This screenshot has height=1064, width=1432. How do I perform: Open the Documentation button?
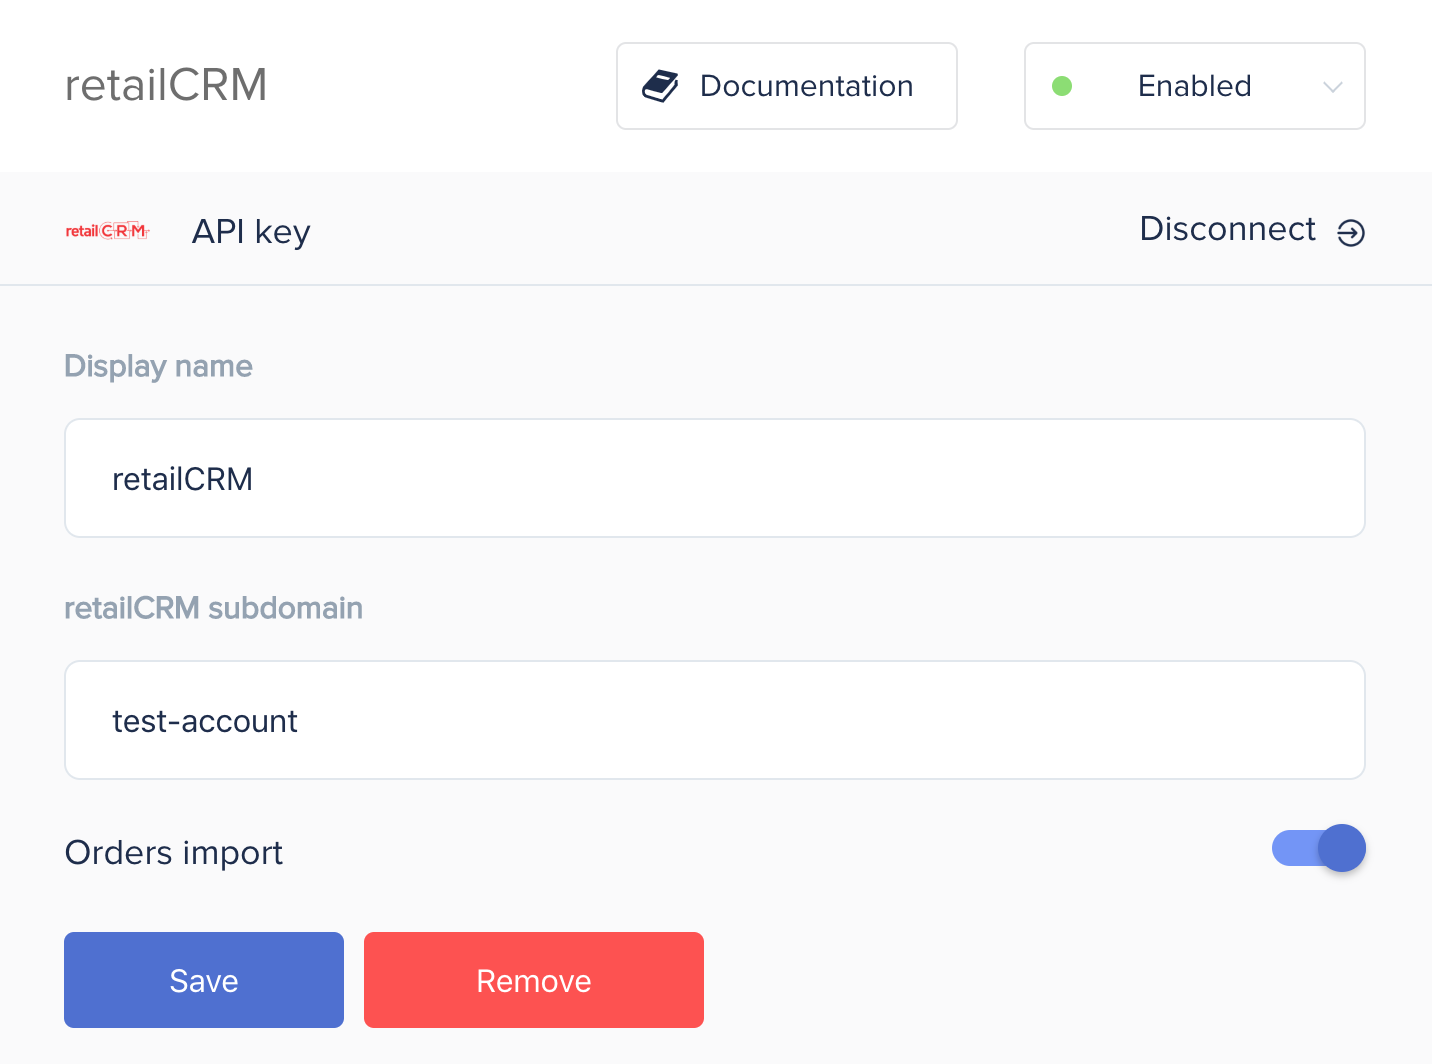(x=787, y=86)
